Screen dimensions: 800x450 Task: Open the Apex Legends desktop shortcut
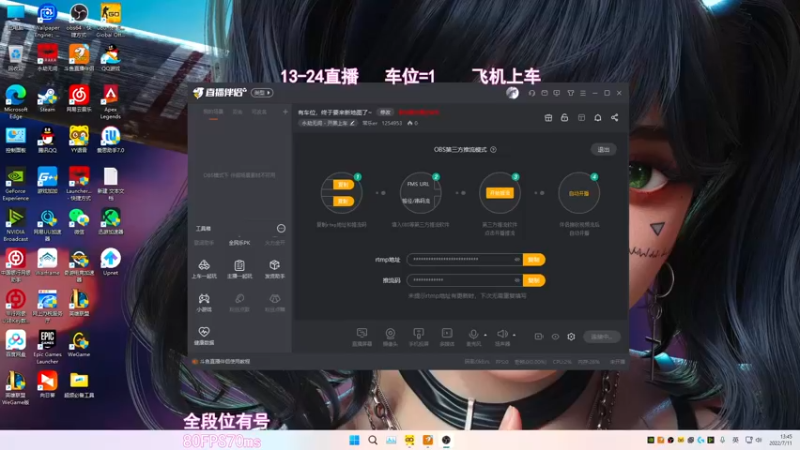coord(110,102)
